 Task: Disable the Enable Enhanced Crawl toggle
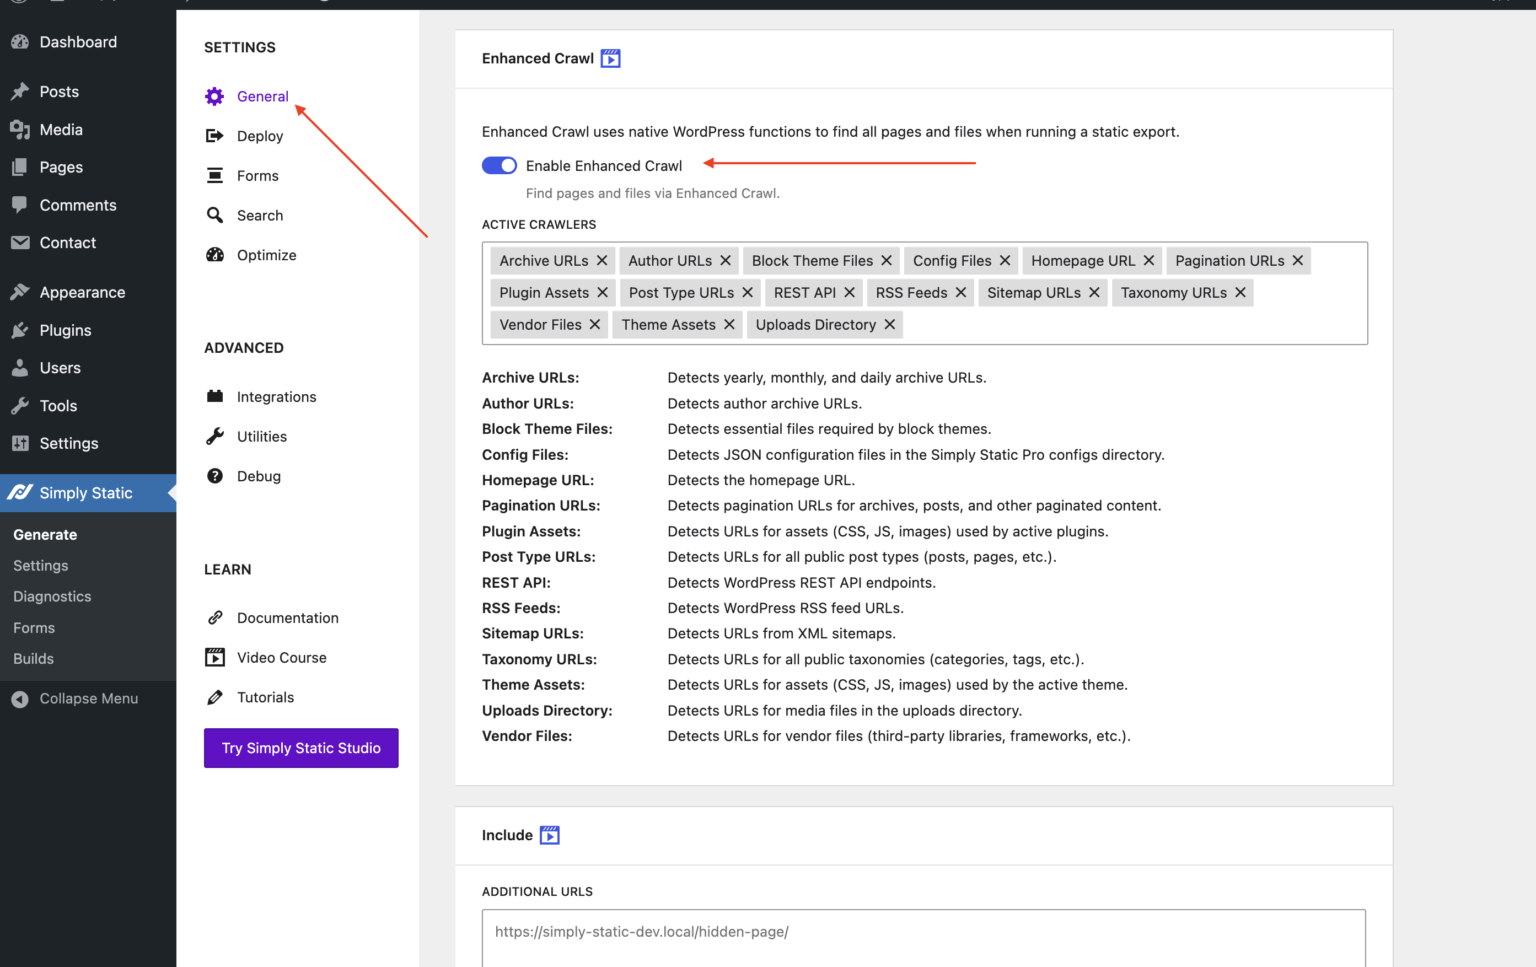click(499, 165)
